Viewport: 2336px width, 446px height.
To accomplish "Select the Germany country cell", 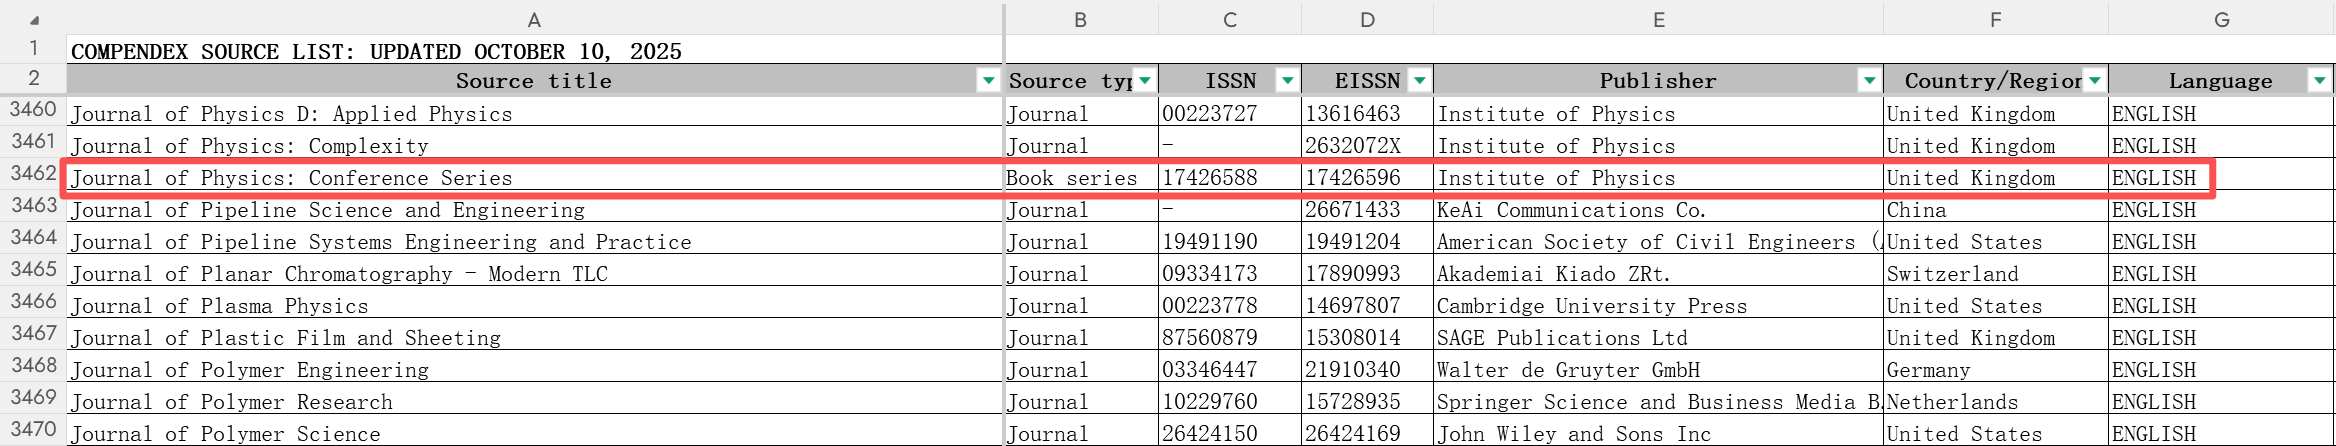I will 1928,370.
